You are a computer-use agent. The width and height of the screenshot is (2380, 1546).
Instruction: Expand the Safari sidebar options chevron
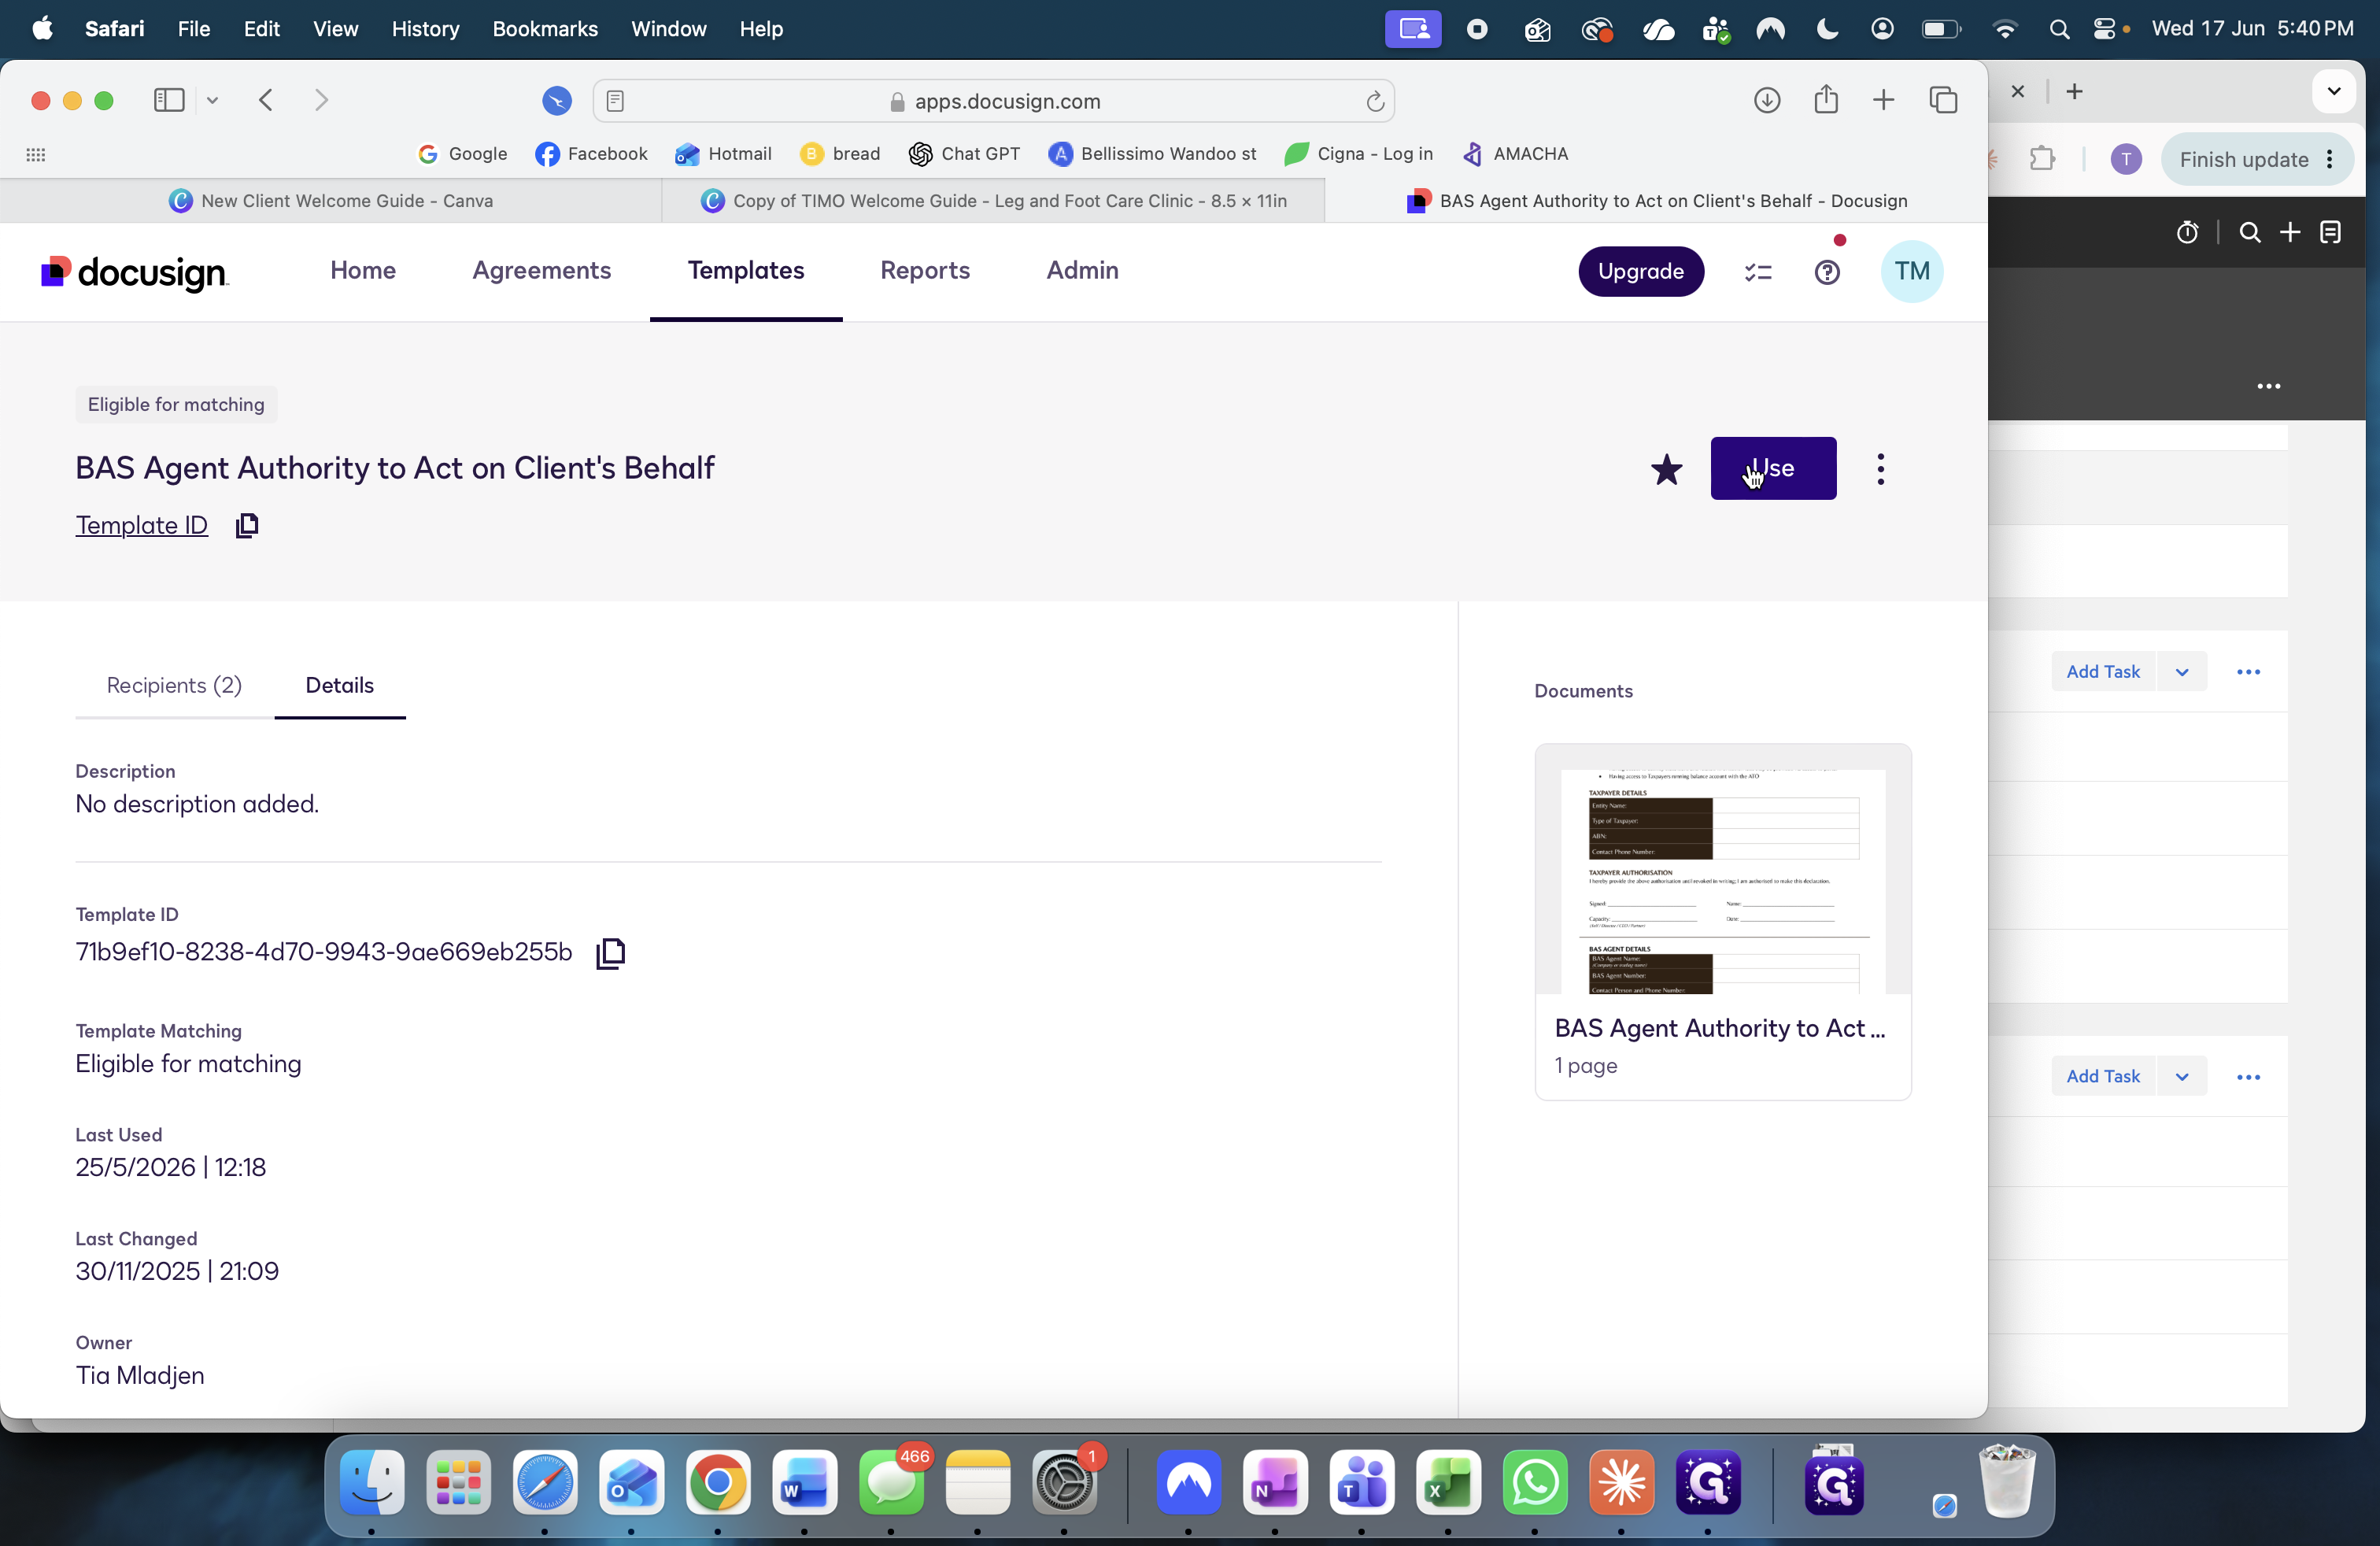[213, 100]
